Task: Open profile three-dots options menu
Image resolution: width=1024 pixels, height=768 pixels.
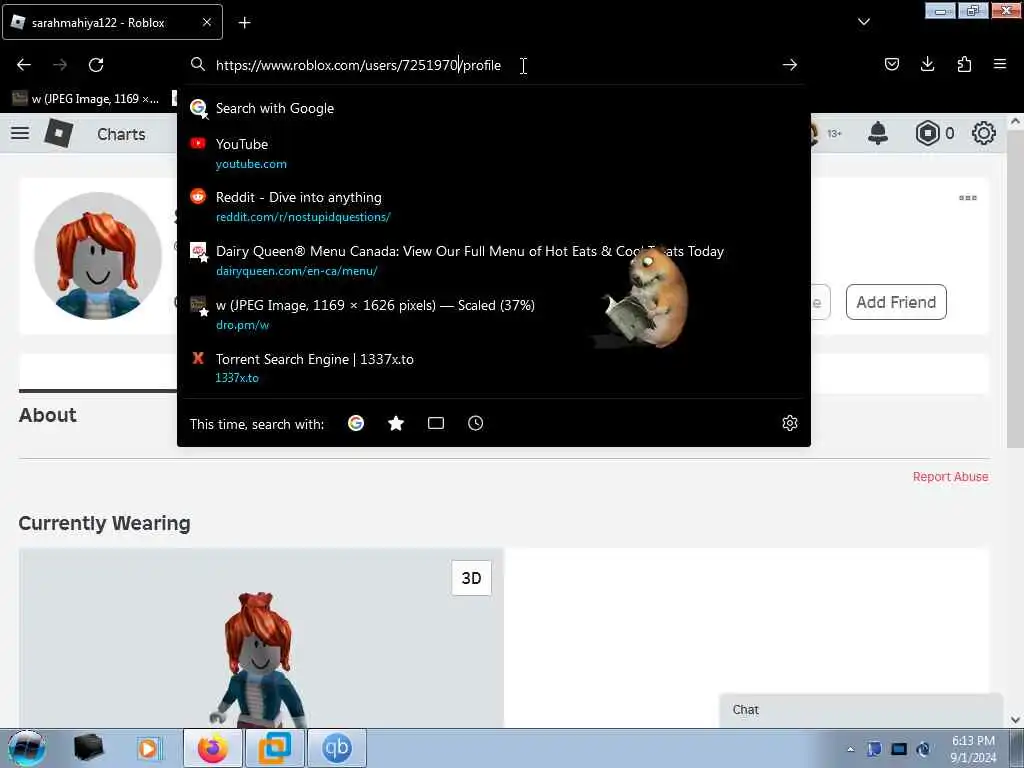Action: tap(968, 198)
